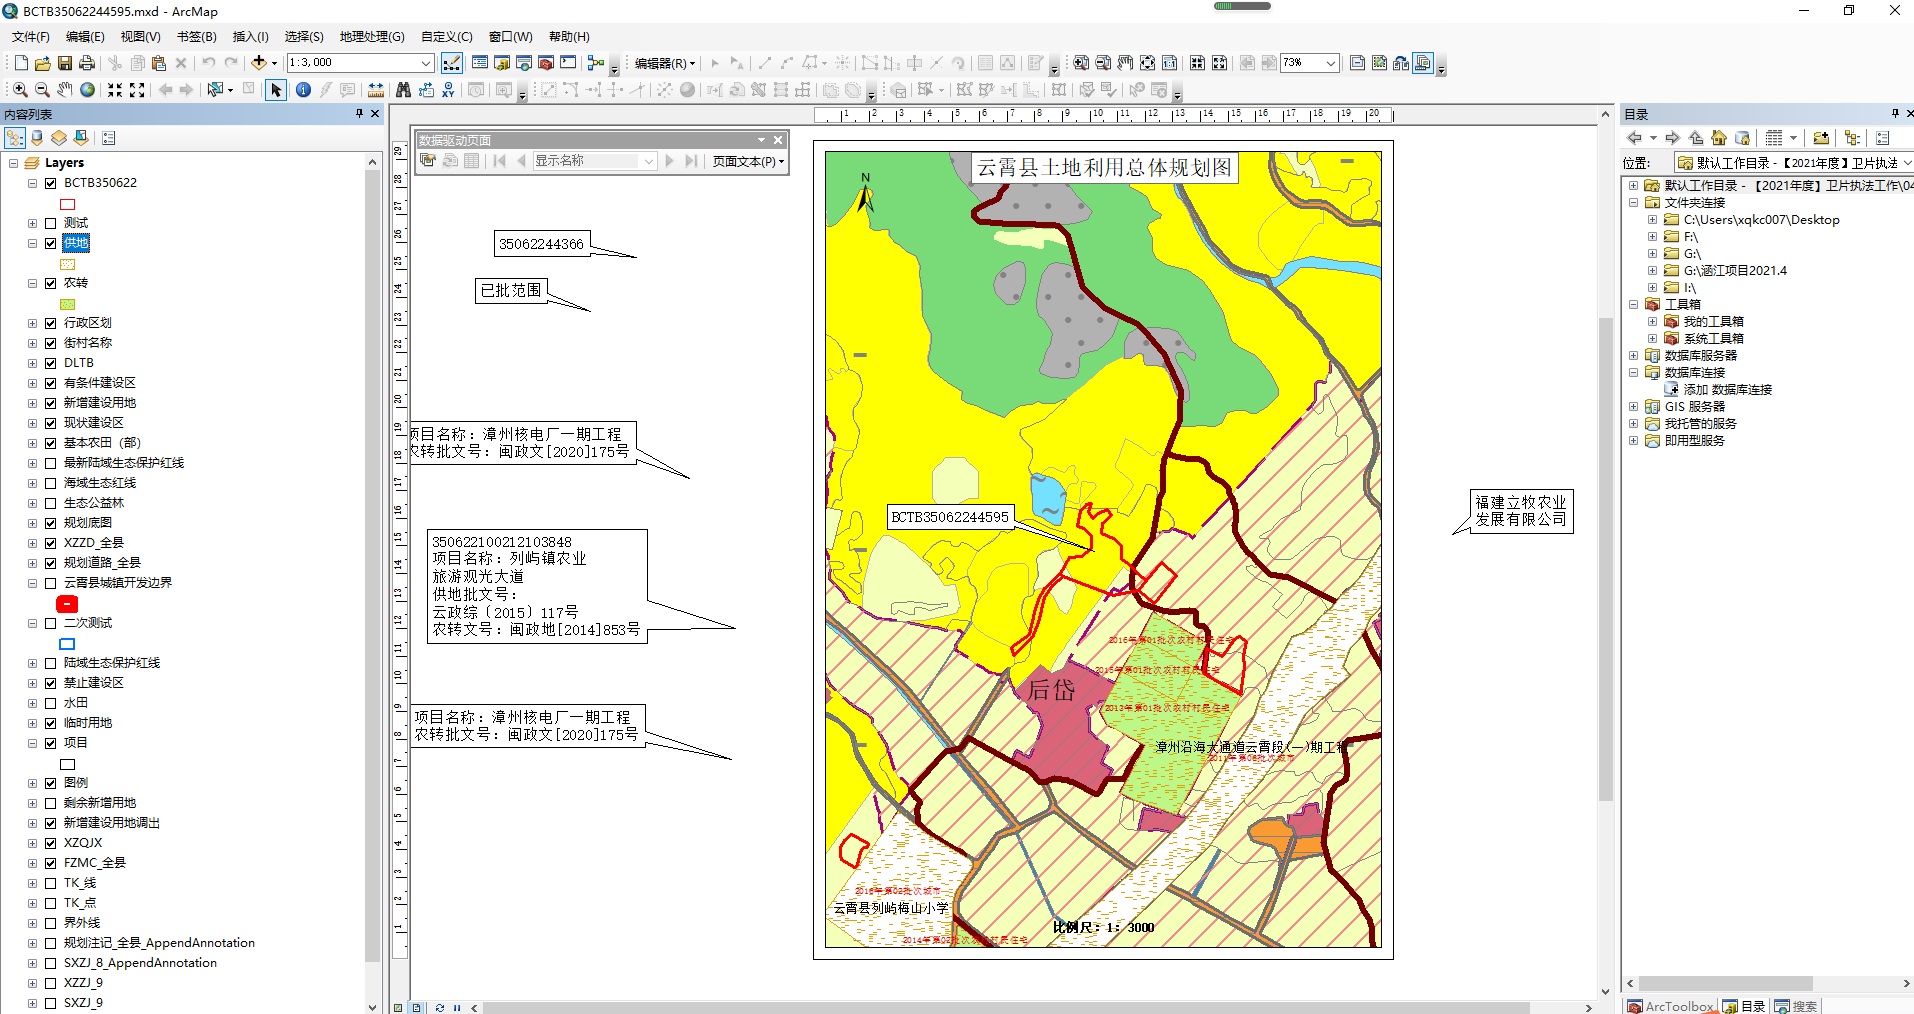Image resolution: width=1914 pixels, height=1014 pixels.
Task: Select the Identify tool
Action: (x=303, y=90)
